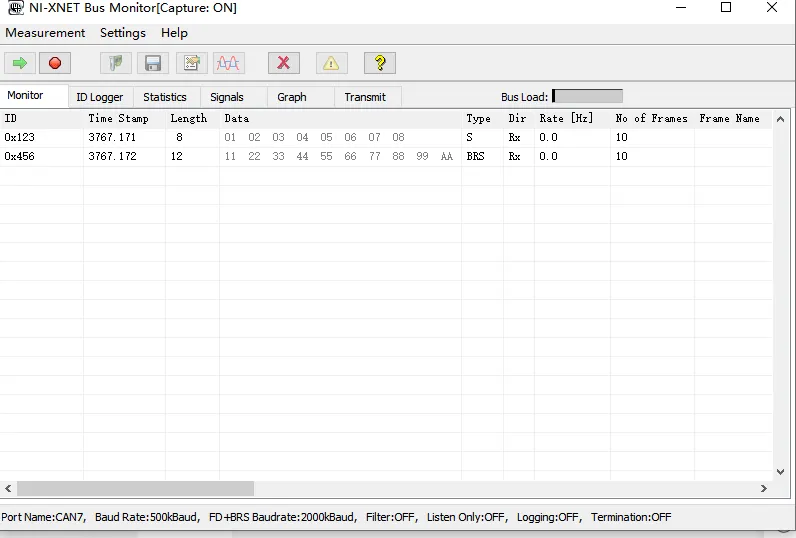Image resolution: width=796 pixels, height=538 pixels.
Task: Click the red circle Stop toolbar icon
Action: (x=55, y=63)
